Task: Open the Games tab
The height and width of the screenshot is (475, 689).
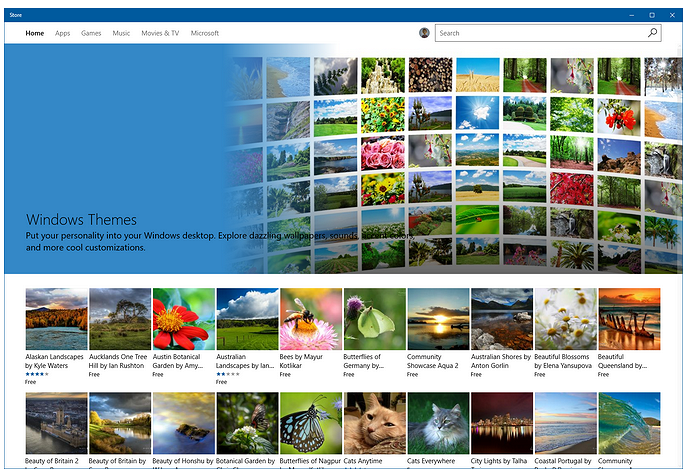Action: (x=91, y=33)
